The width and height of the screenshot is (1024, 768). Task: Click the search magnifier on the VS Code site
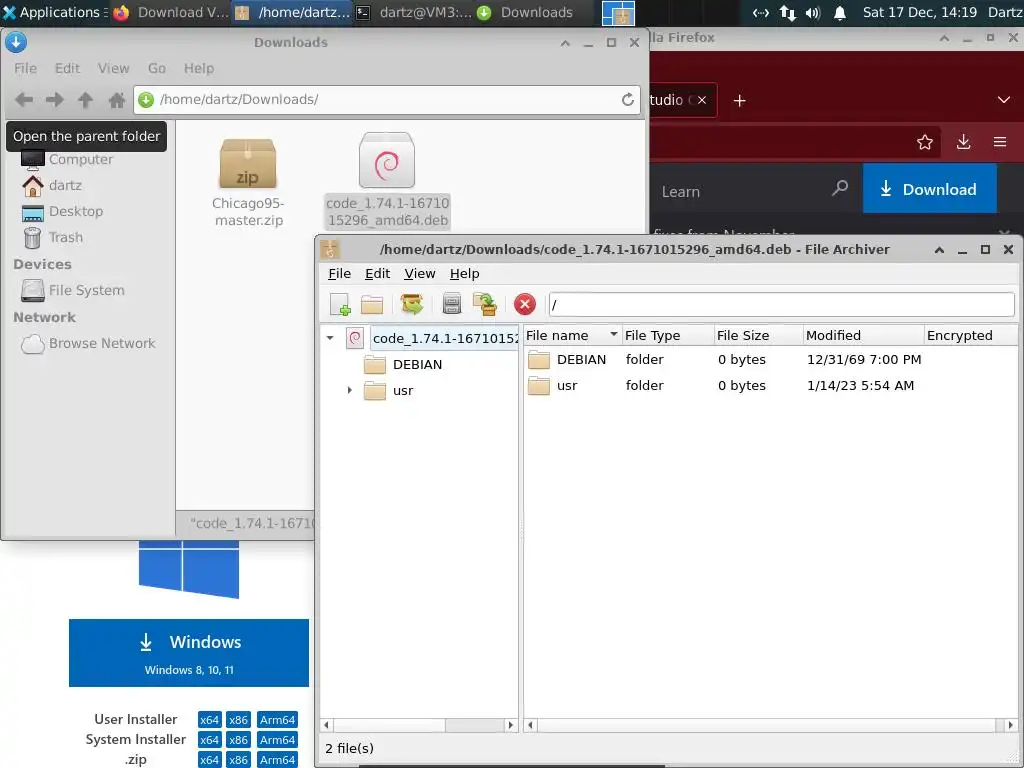(840, 188)
